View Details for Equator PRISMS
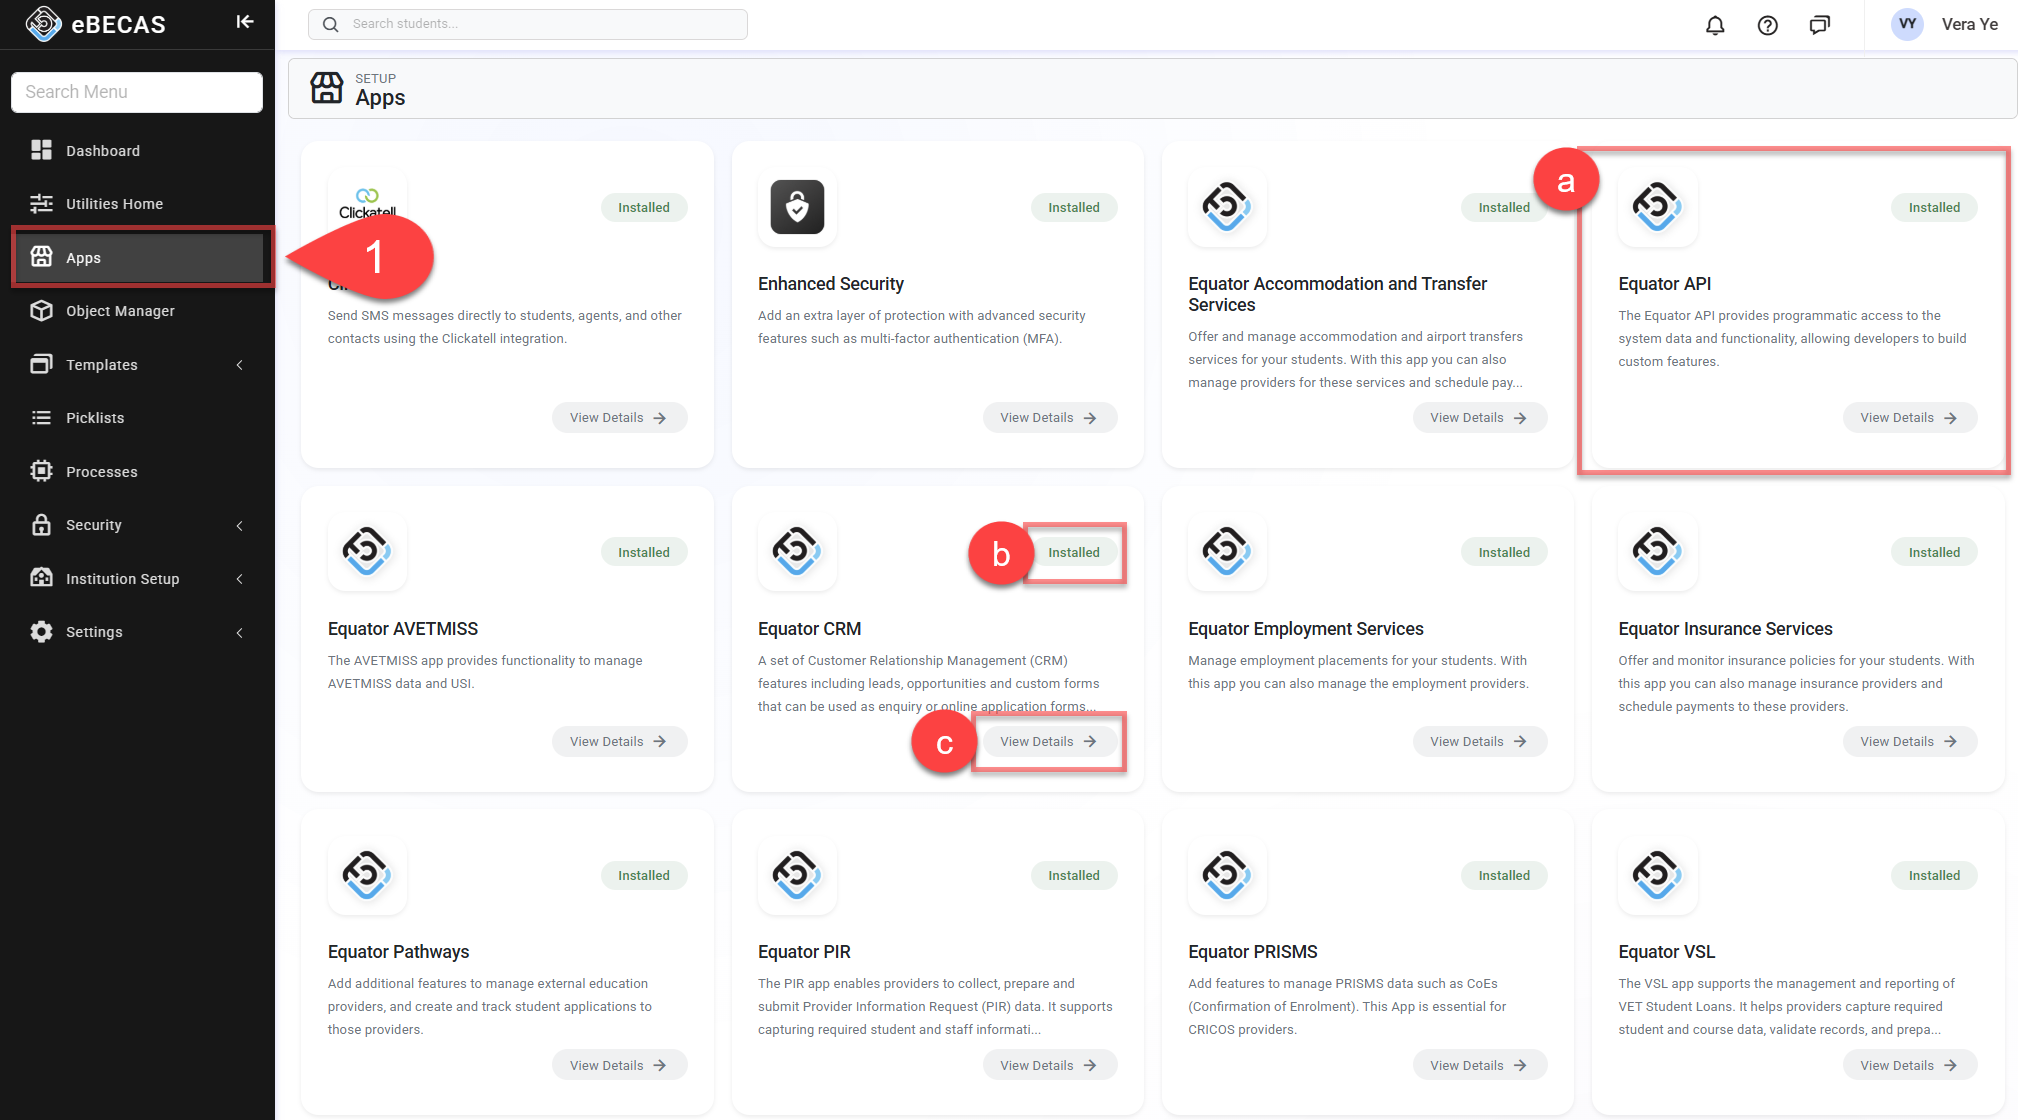The image size is (2018, 1120). point(1479,1065)
